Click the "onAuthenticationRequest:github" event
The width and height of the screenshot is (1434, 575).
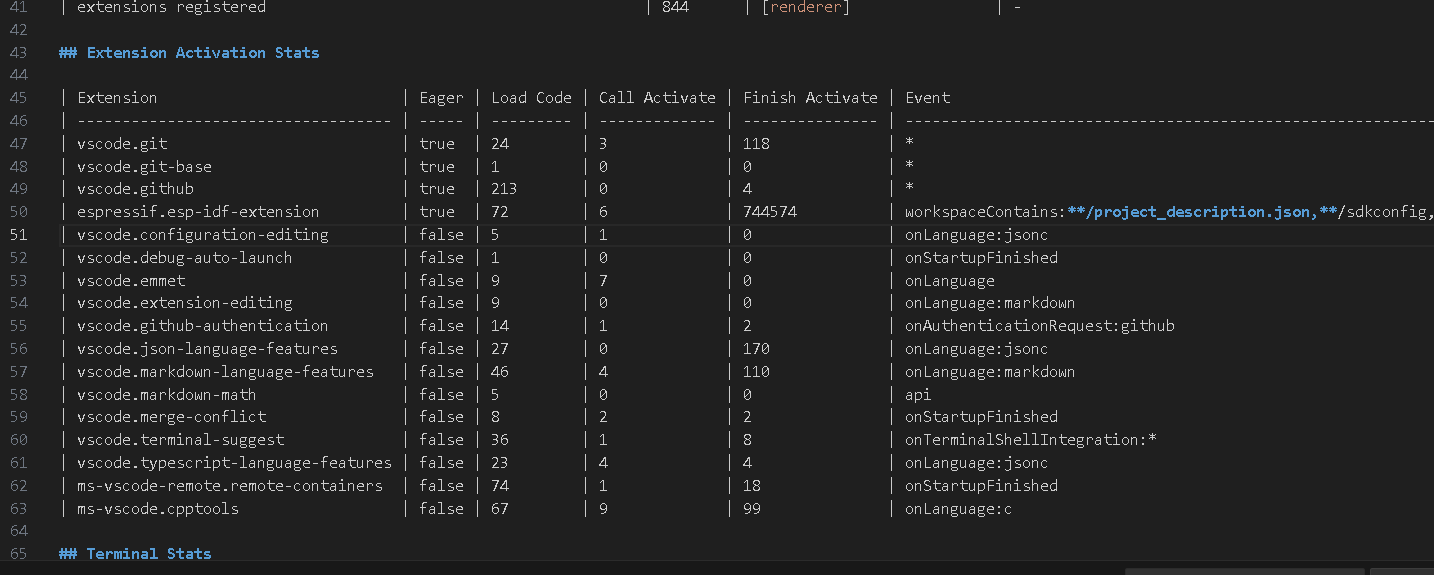coord(1040,325)
